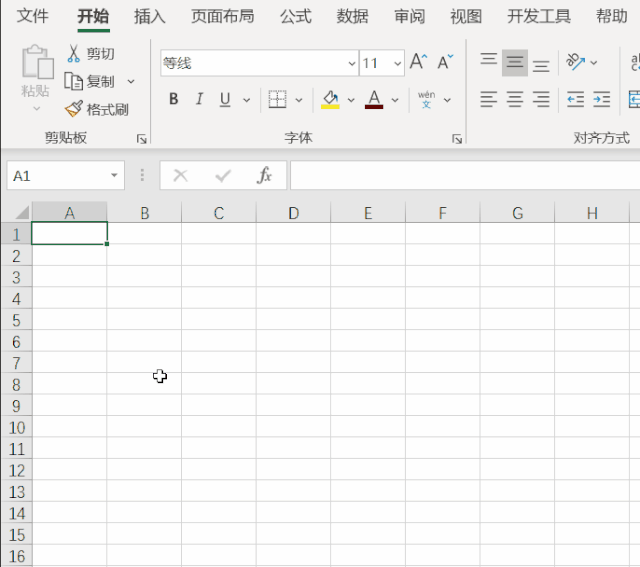
Task: Open the clipboard group dialog launcher
Action: coord(142,140)
